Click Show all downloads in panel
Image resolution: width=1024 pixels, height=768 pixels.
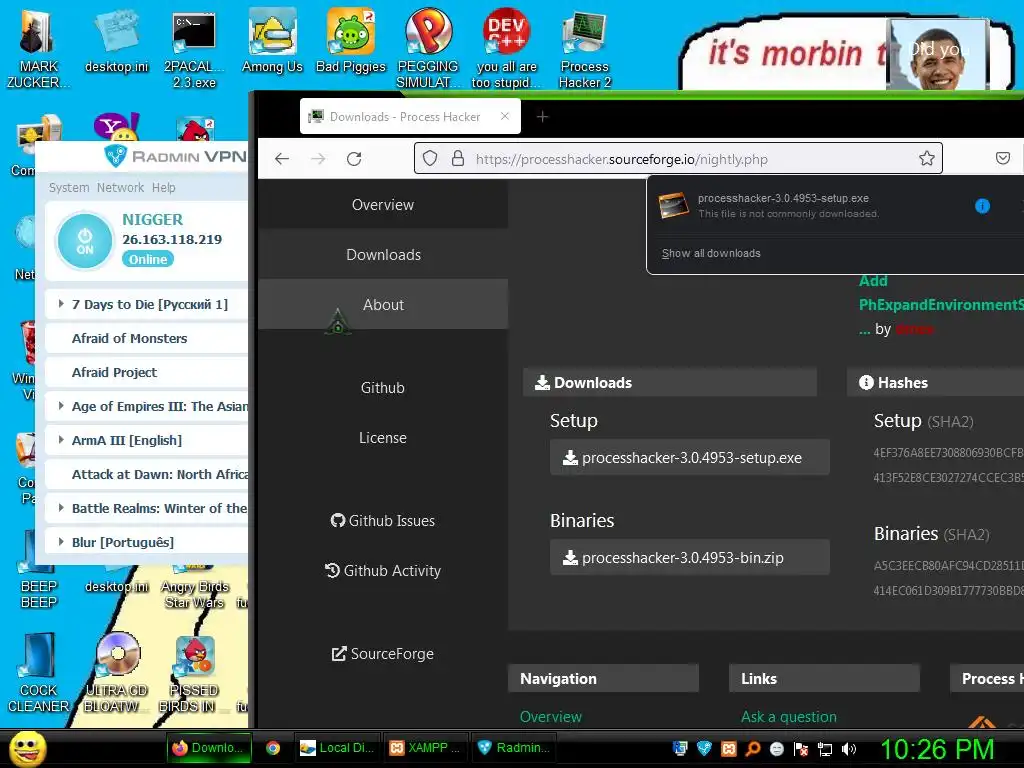(x=711, y=253)
